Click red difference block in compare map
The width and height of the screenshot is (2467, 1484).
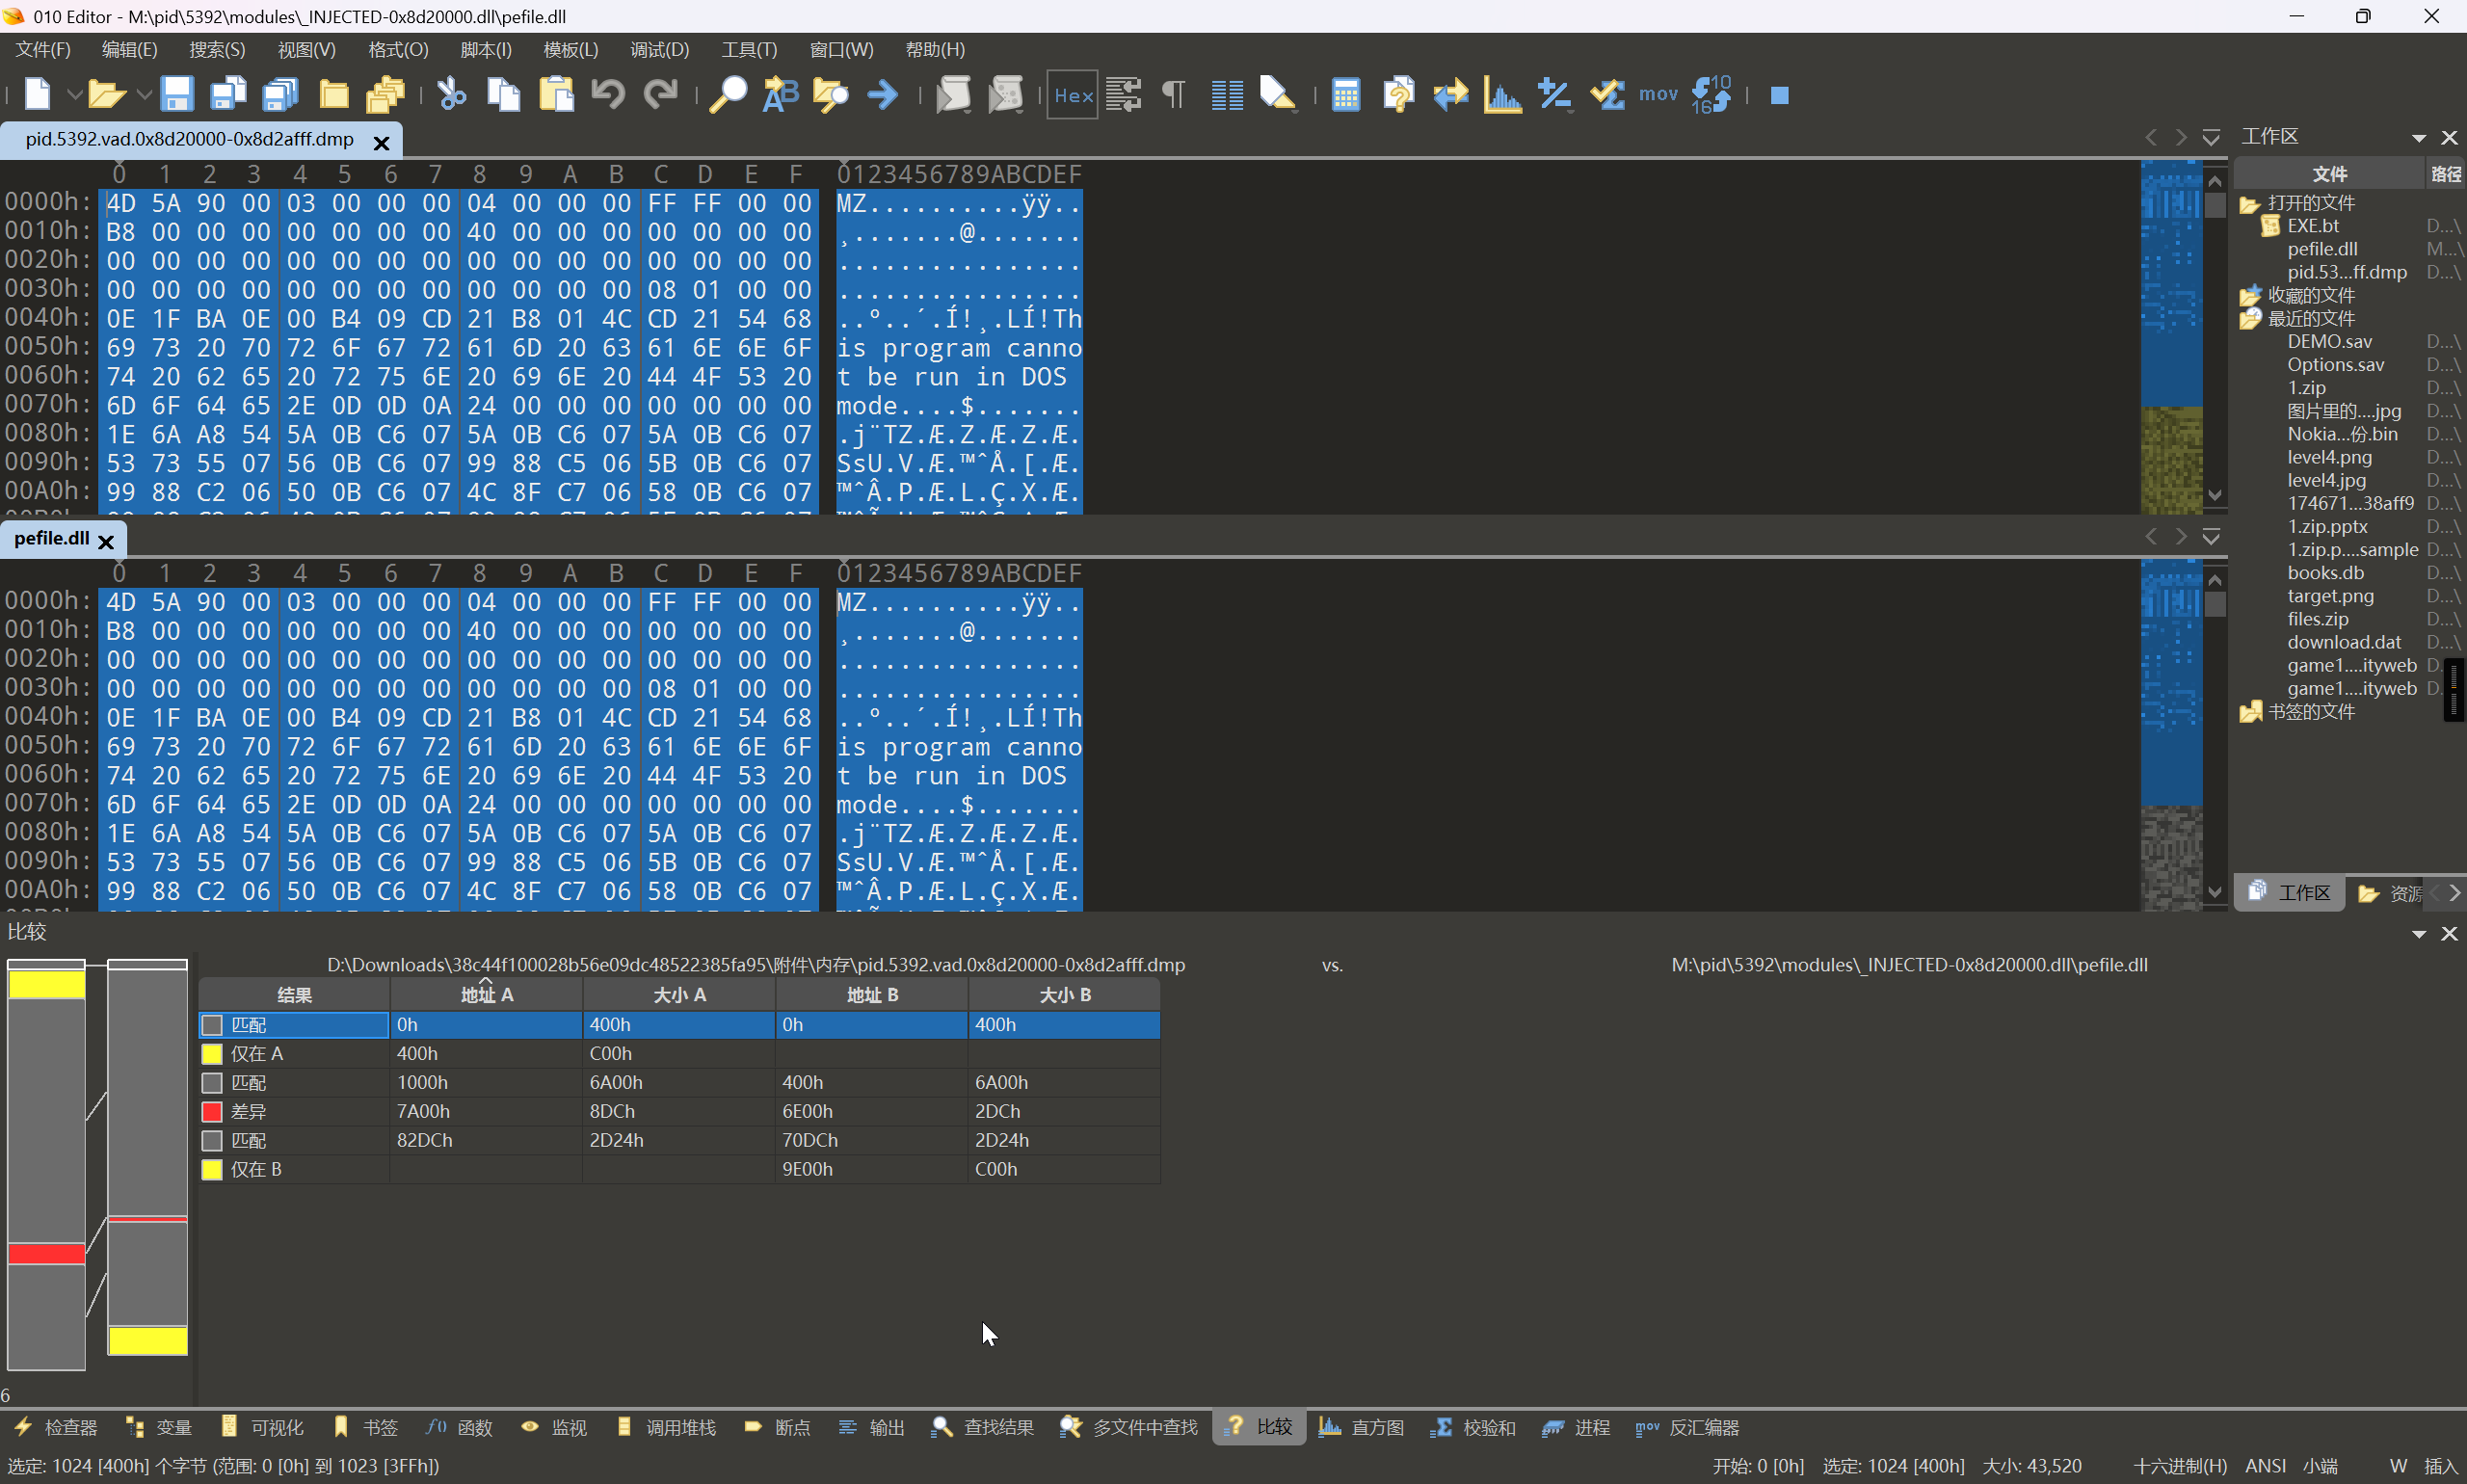coord(46,1254)
